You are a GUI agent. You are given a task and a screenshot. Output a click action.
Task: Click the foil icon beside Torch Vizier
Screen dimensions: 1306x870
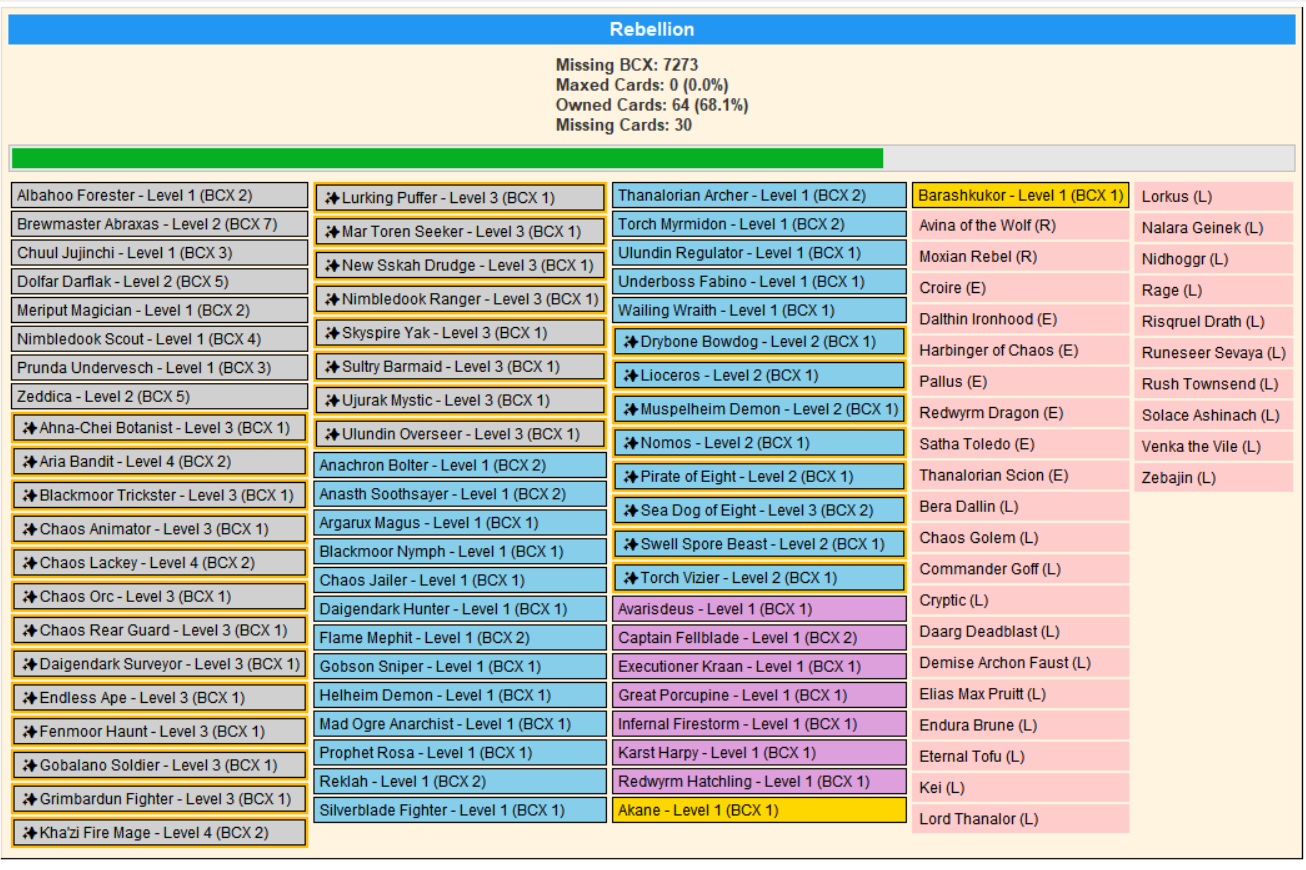[631, 578]
